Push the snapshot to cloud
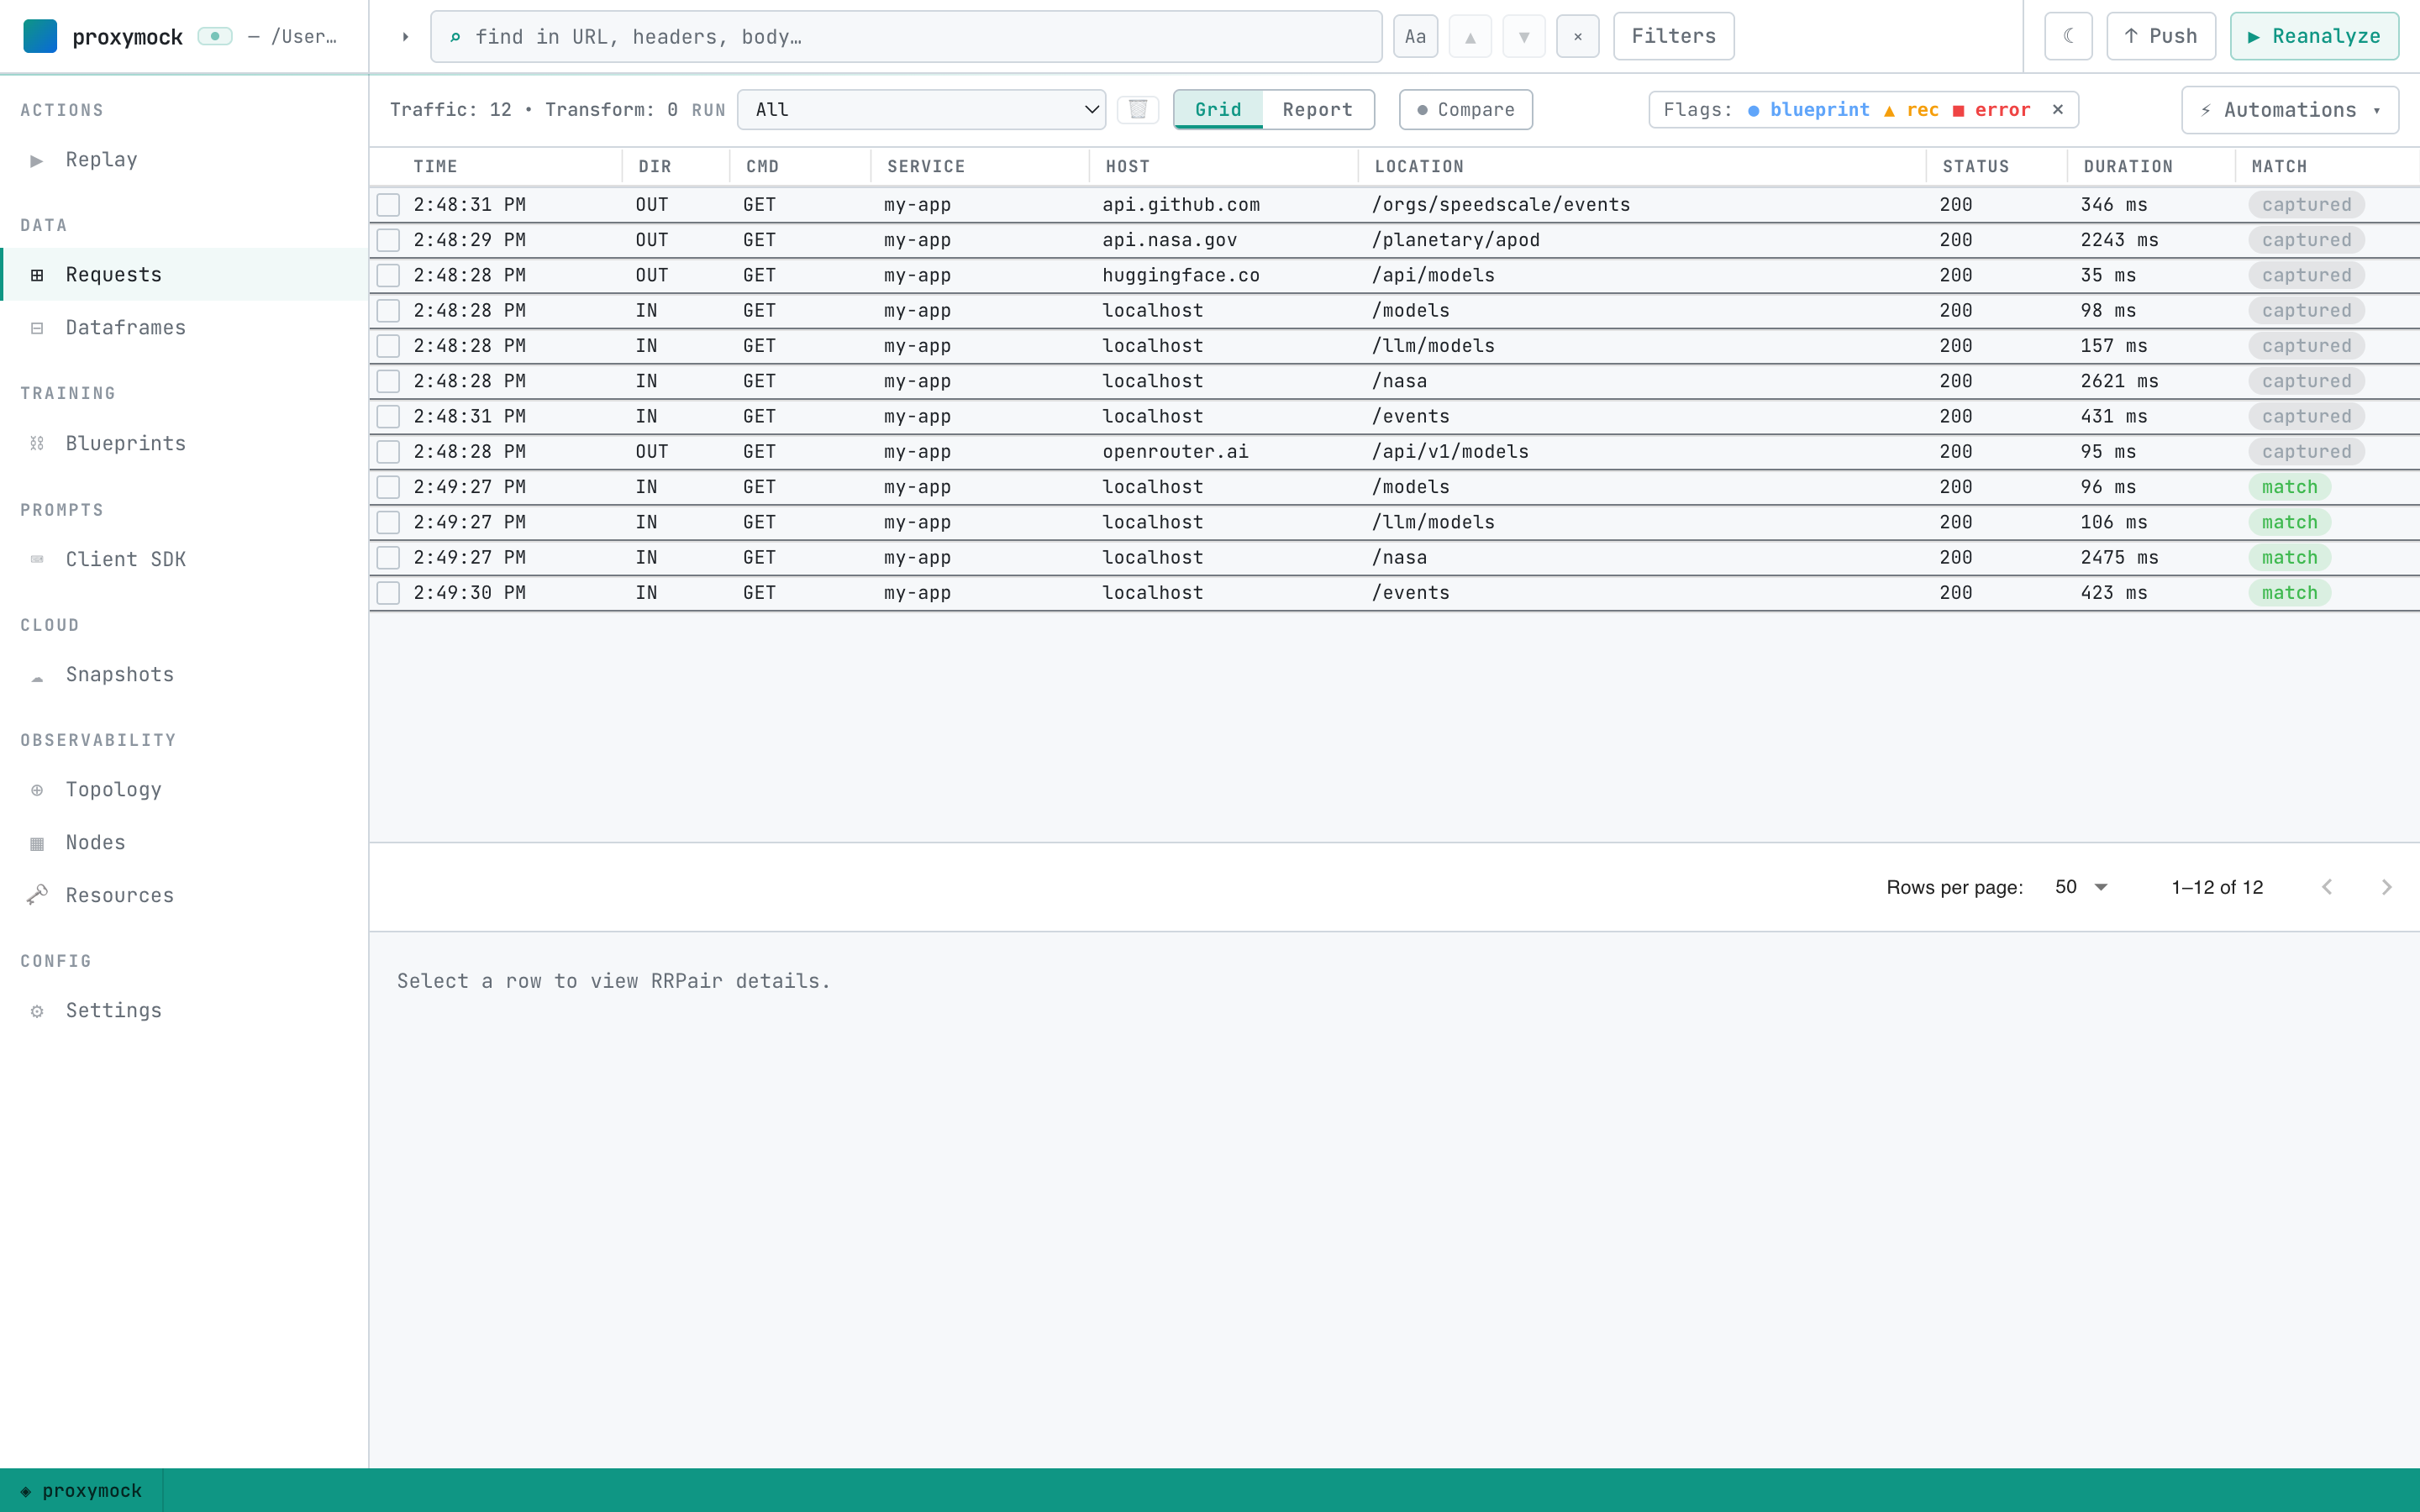Screen dimensions: 2420x1512 [2161, 36]
